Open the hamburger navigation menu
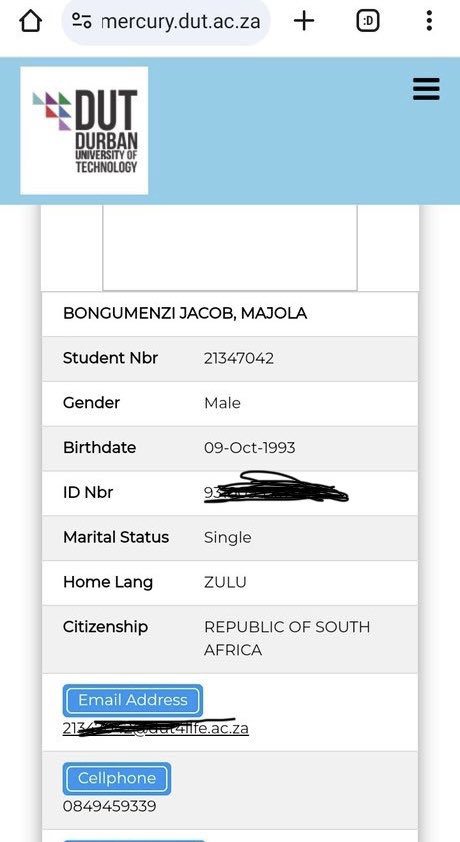Viewport: 460px width, 842px height. [x=426, y=89]
